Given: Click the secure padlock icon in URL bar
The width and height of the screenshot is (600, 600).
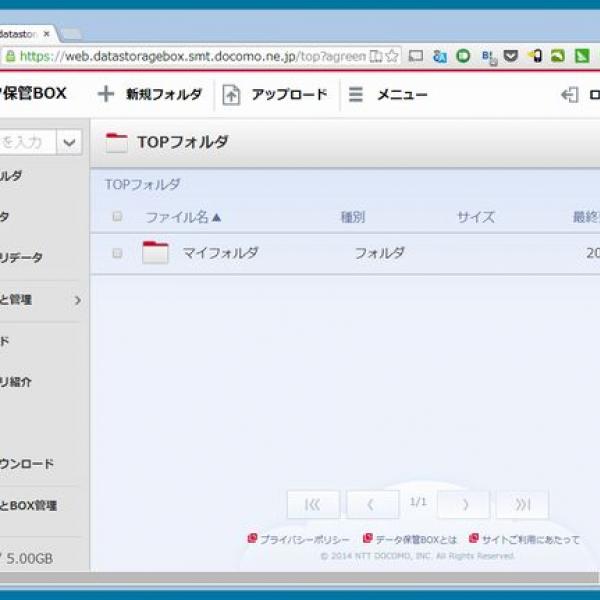Looking at the screenshot, I should (x=10, y=57).
